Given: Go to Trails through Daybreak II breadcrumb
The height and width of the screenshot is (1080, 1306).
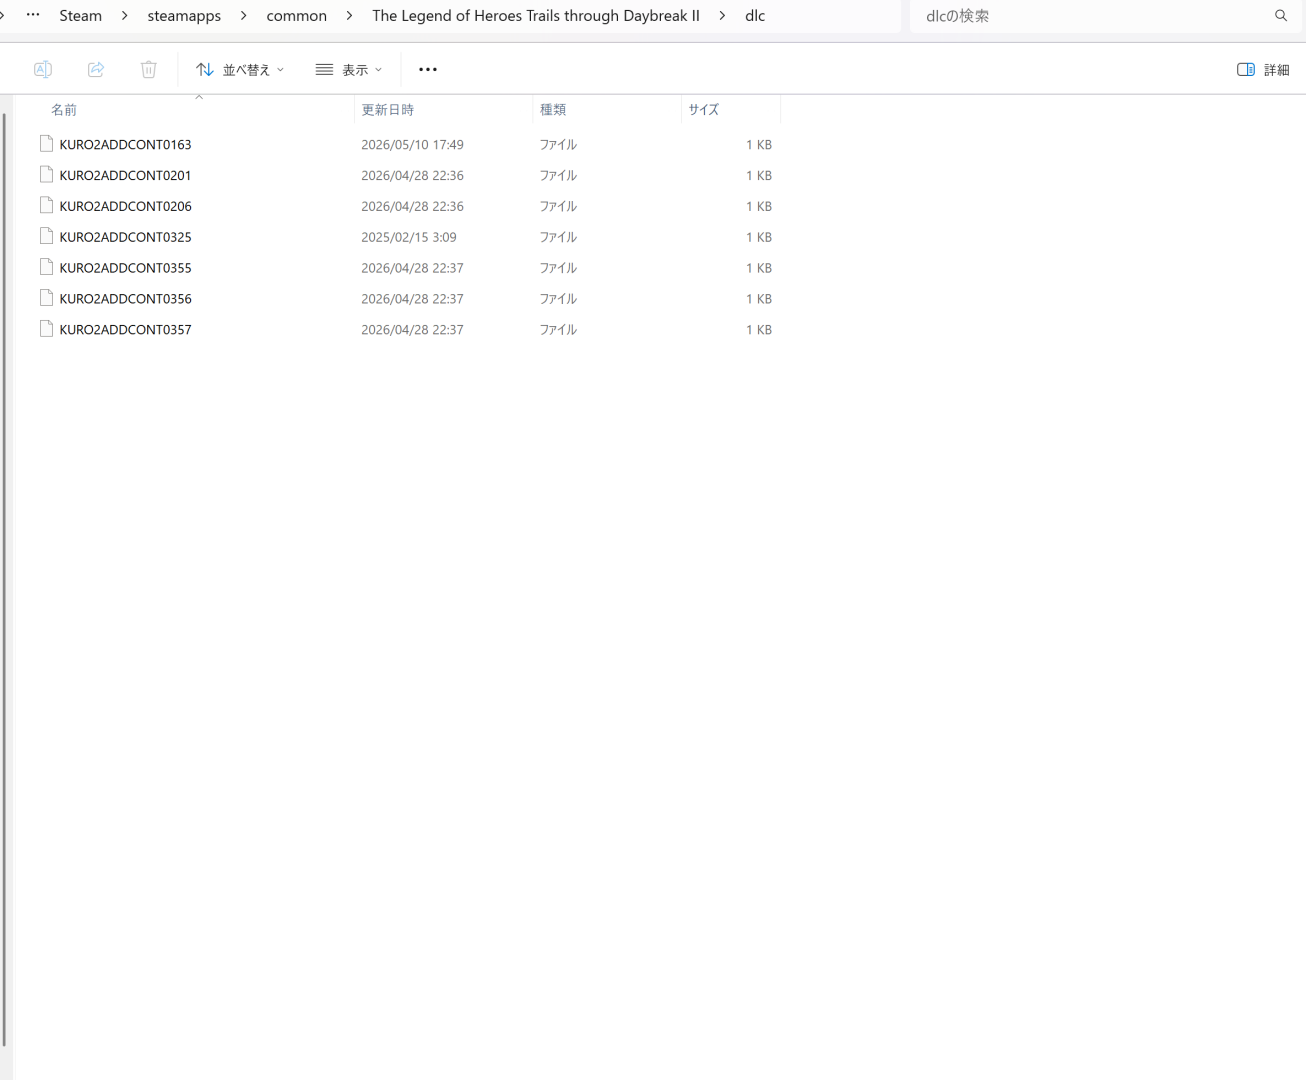Looking at the screenshot, I should [x=536, y=16].
